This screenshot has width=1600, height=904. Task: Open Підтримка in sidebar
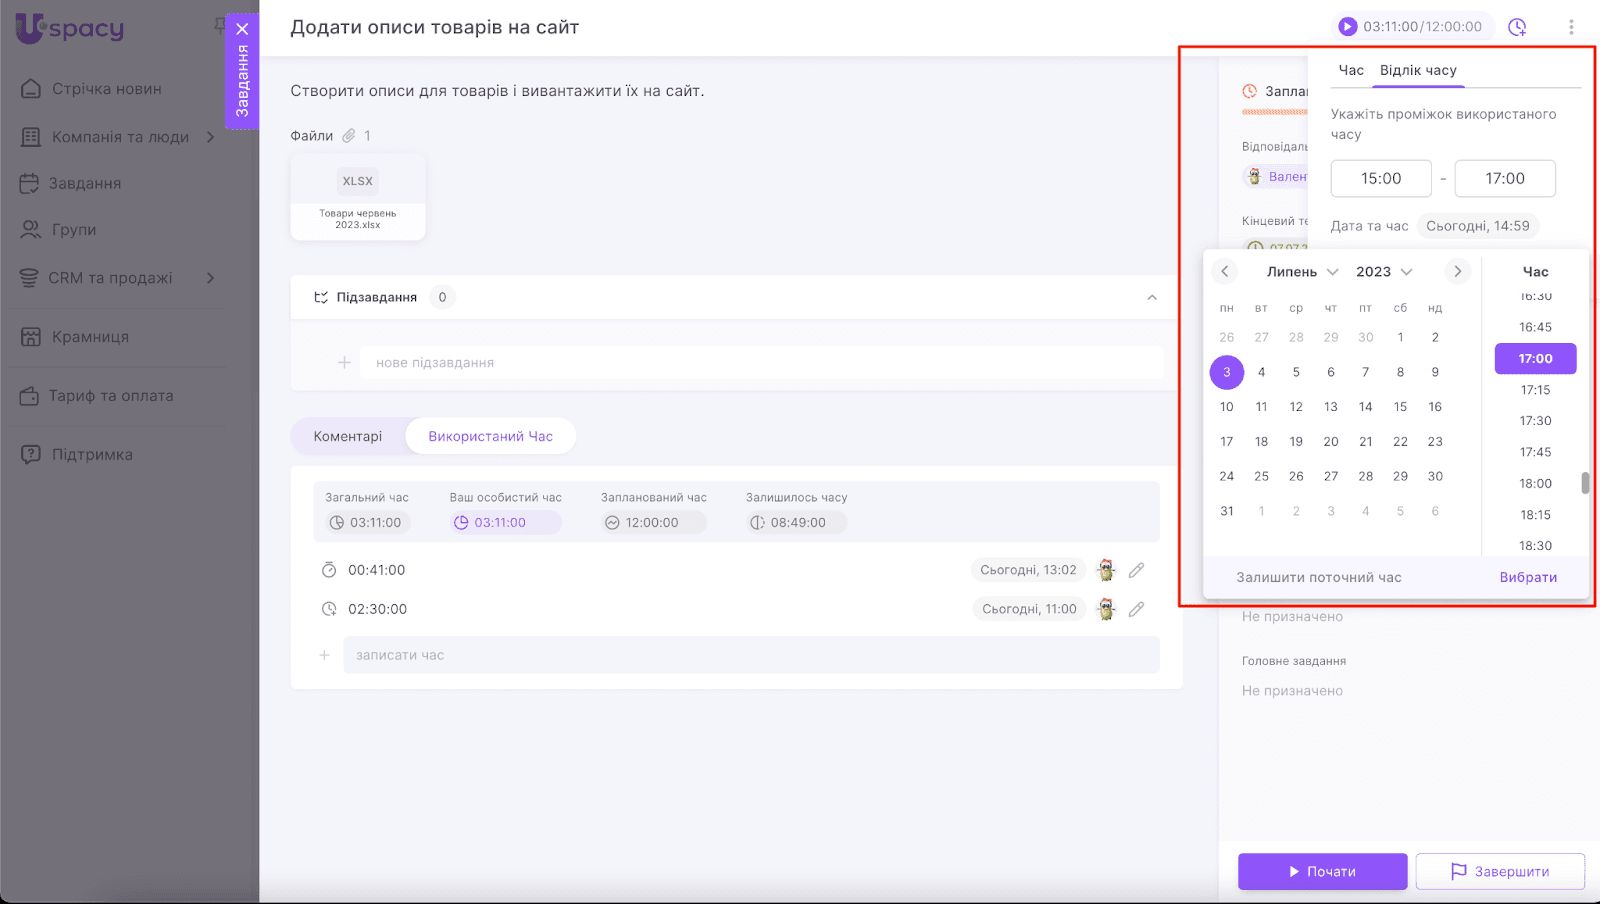(92, 455)
